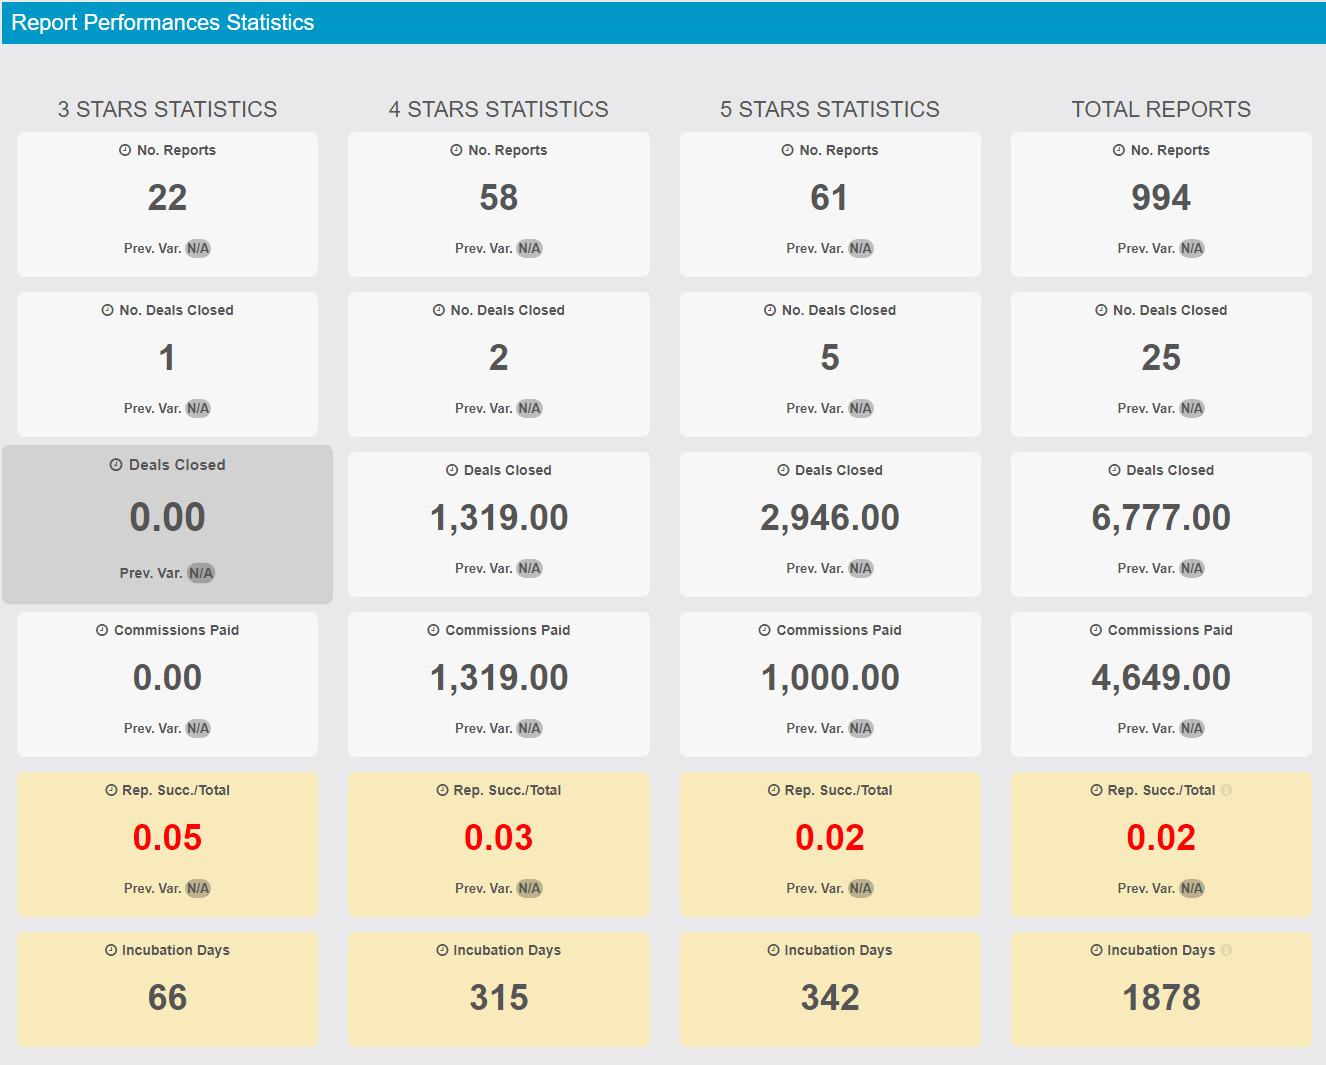This screenshot has width=1326, height=1065.
Task: Click info icon beside Total Reports Incubation Days
Action: 1226,950
